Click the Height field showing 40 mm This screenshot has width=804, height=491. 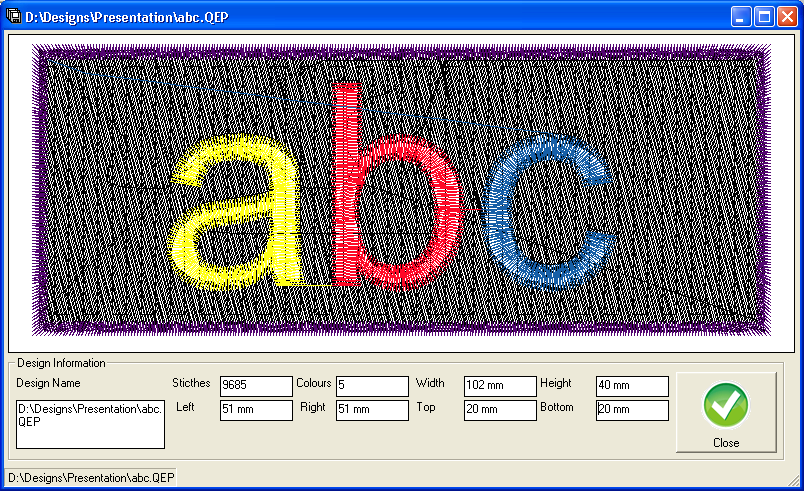coord(632,386)
